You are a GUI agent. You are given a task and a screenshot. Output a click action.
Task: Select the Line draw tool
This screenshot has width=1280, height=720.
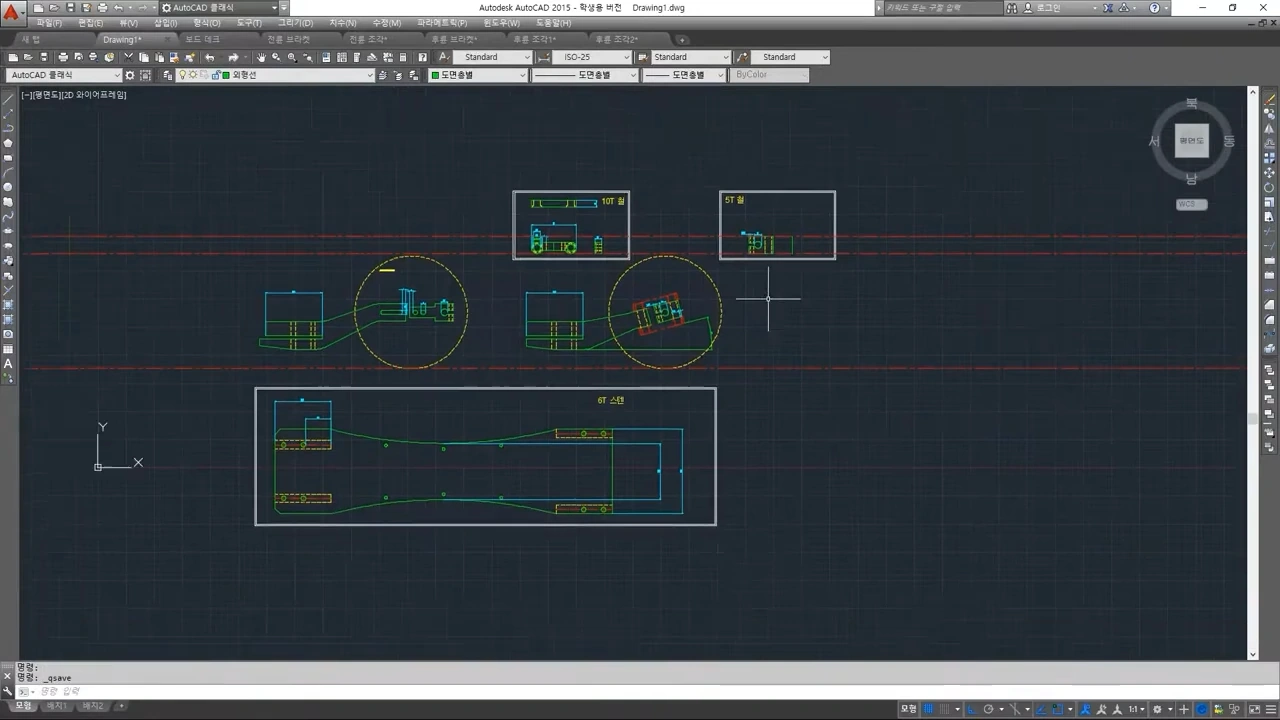point(8,99)
